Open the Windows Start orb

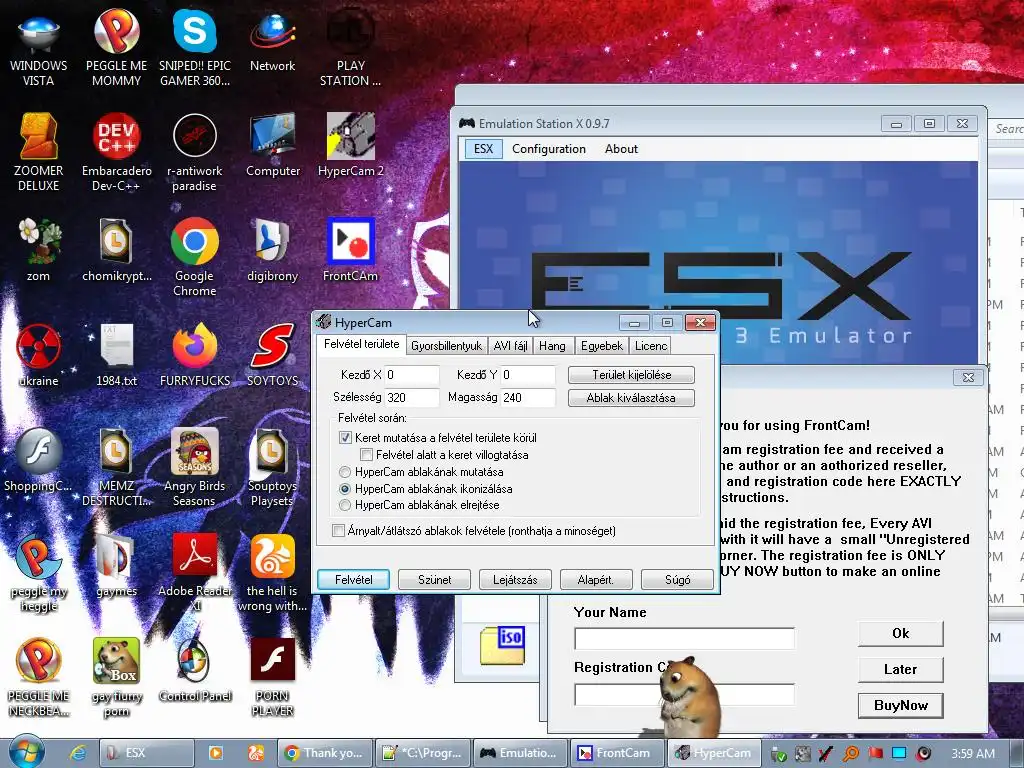tap(27, 752)
